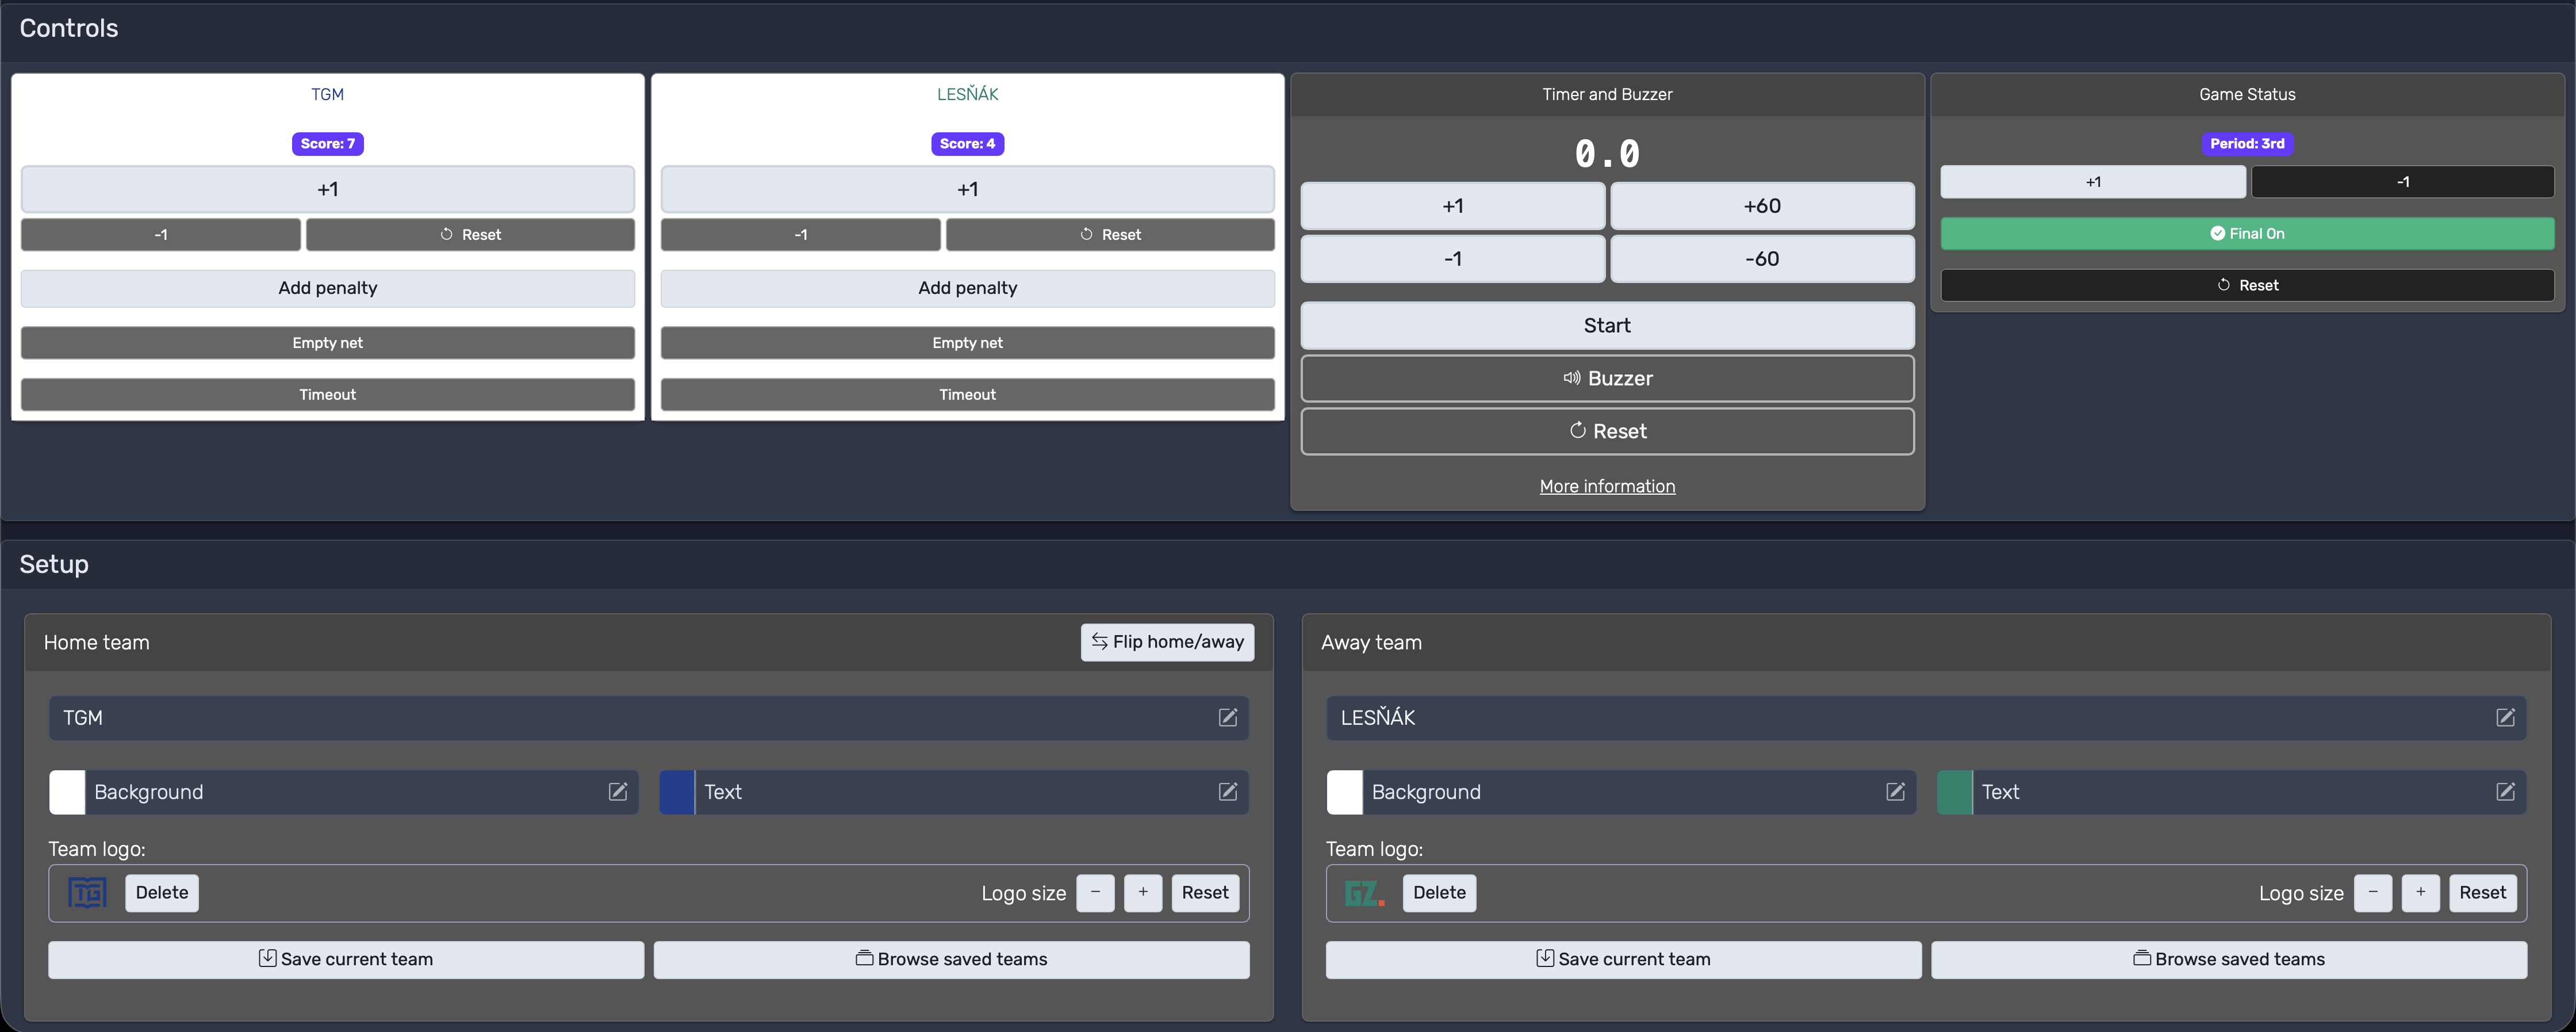
Task: Edit the LESŇÁK away team name via pencil icon
Action: (x=2505, y=718)
